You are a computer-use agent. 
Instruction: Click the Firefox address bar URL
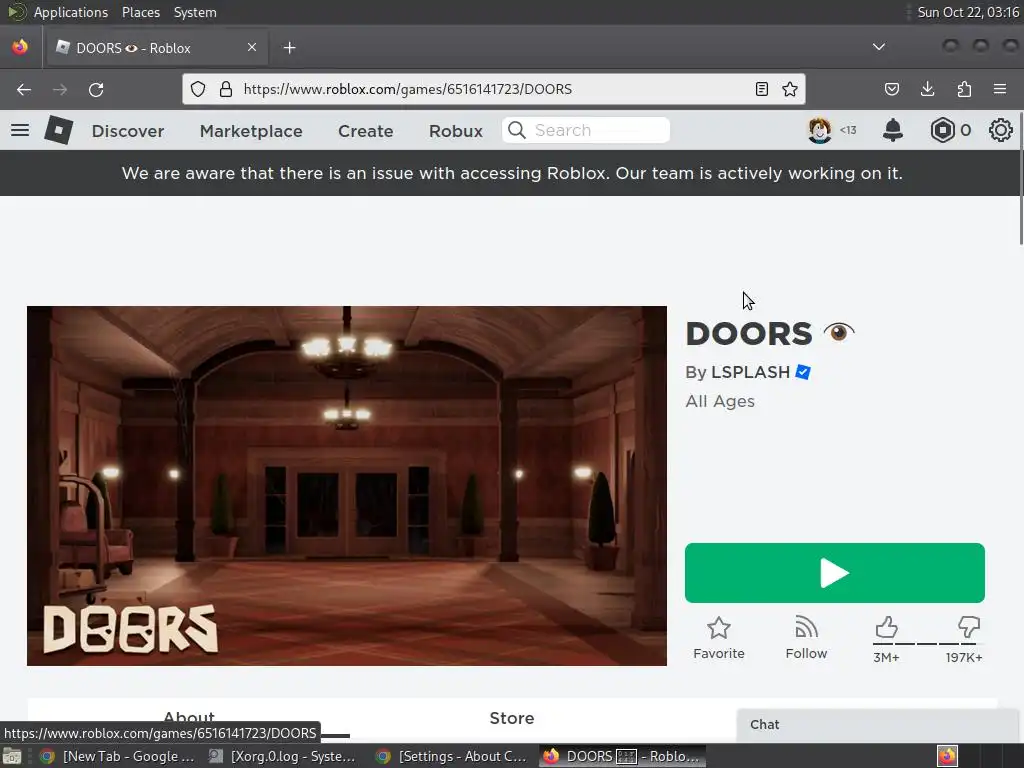pyautogui.click(x=408, y=89)
